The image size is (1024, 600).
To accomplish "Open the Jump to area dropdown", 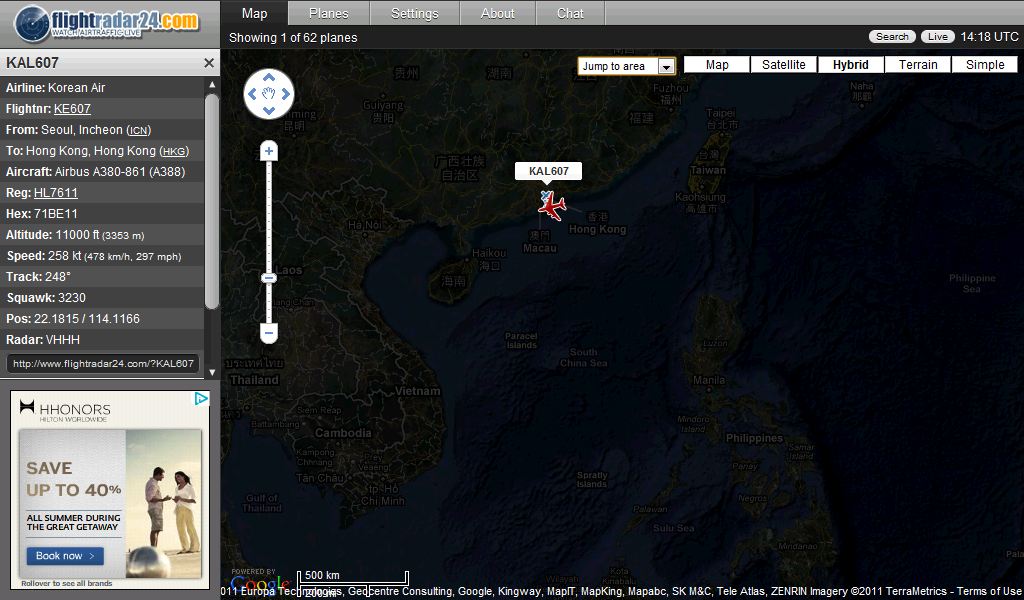I will tap(626, 66).
